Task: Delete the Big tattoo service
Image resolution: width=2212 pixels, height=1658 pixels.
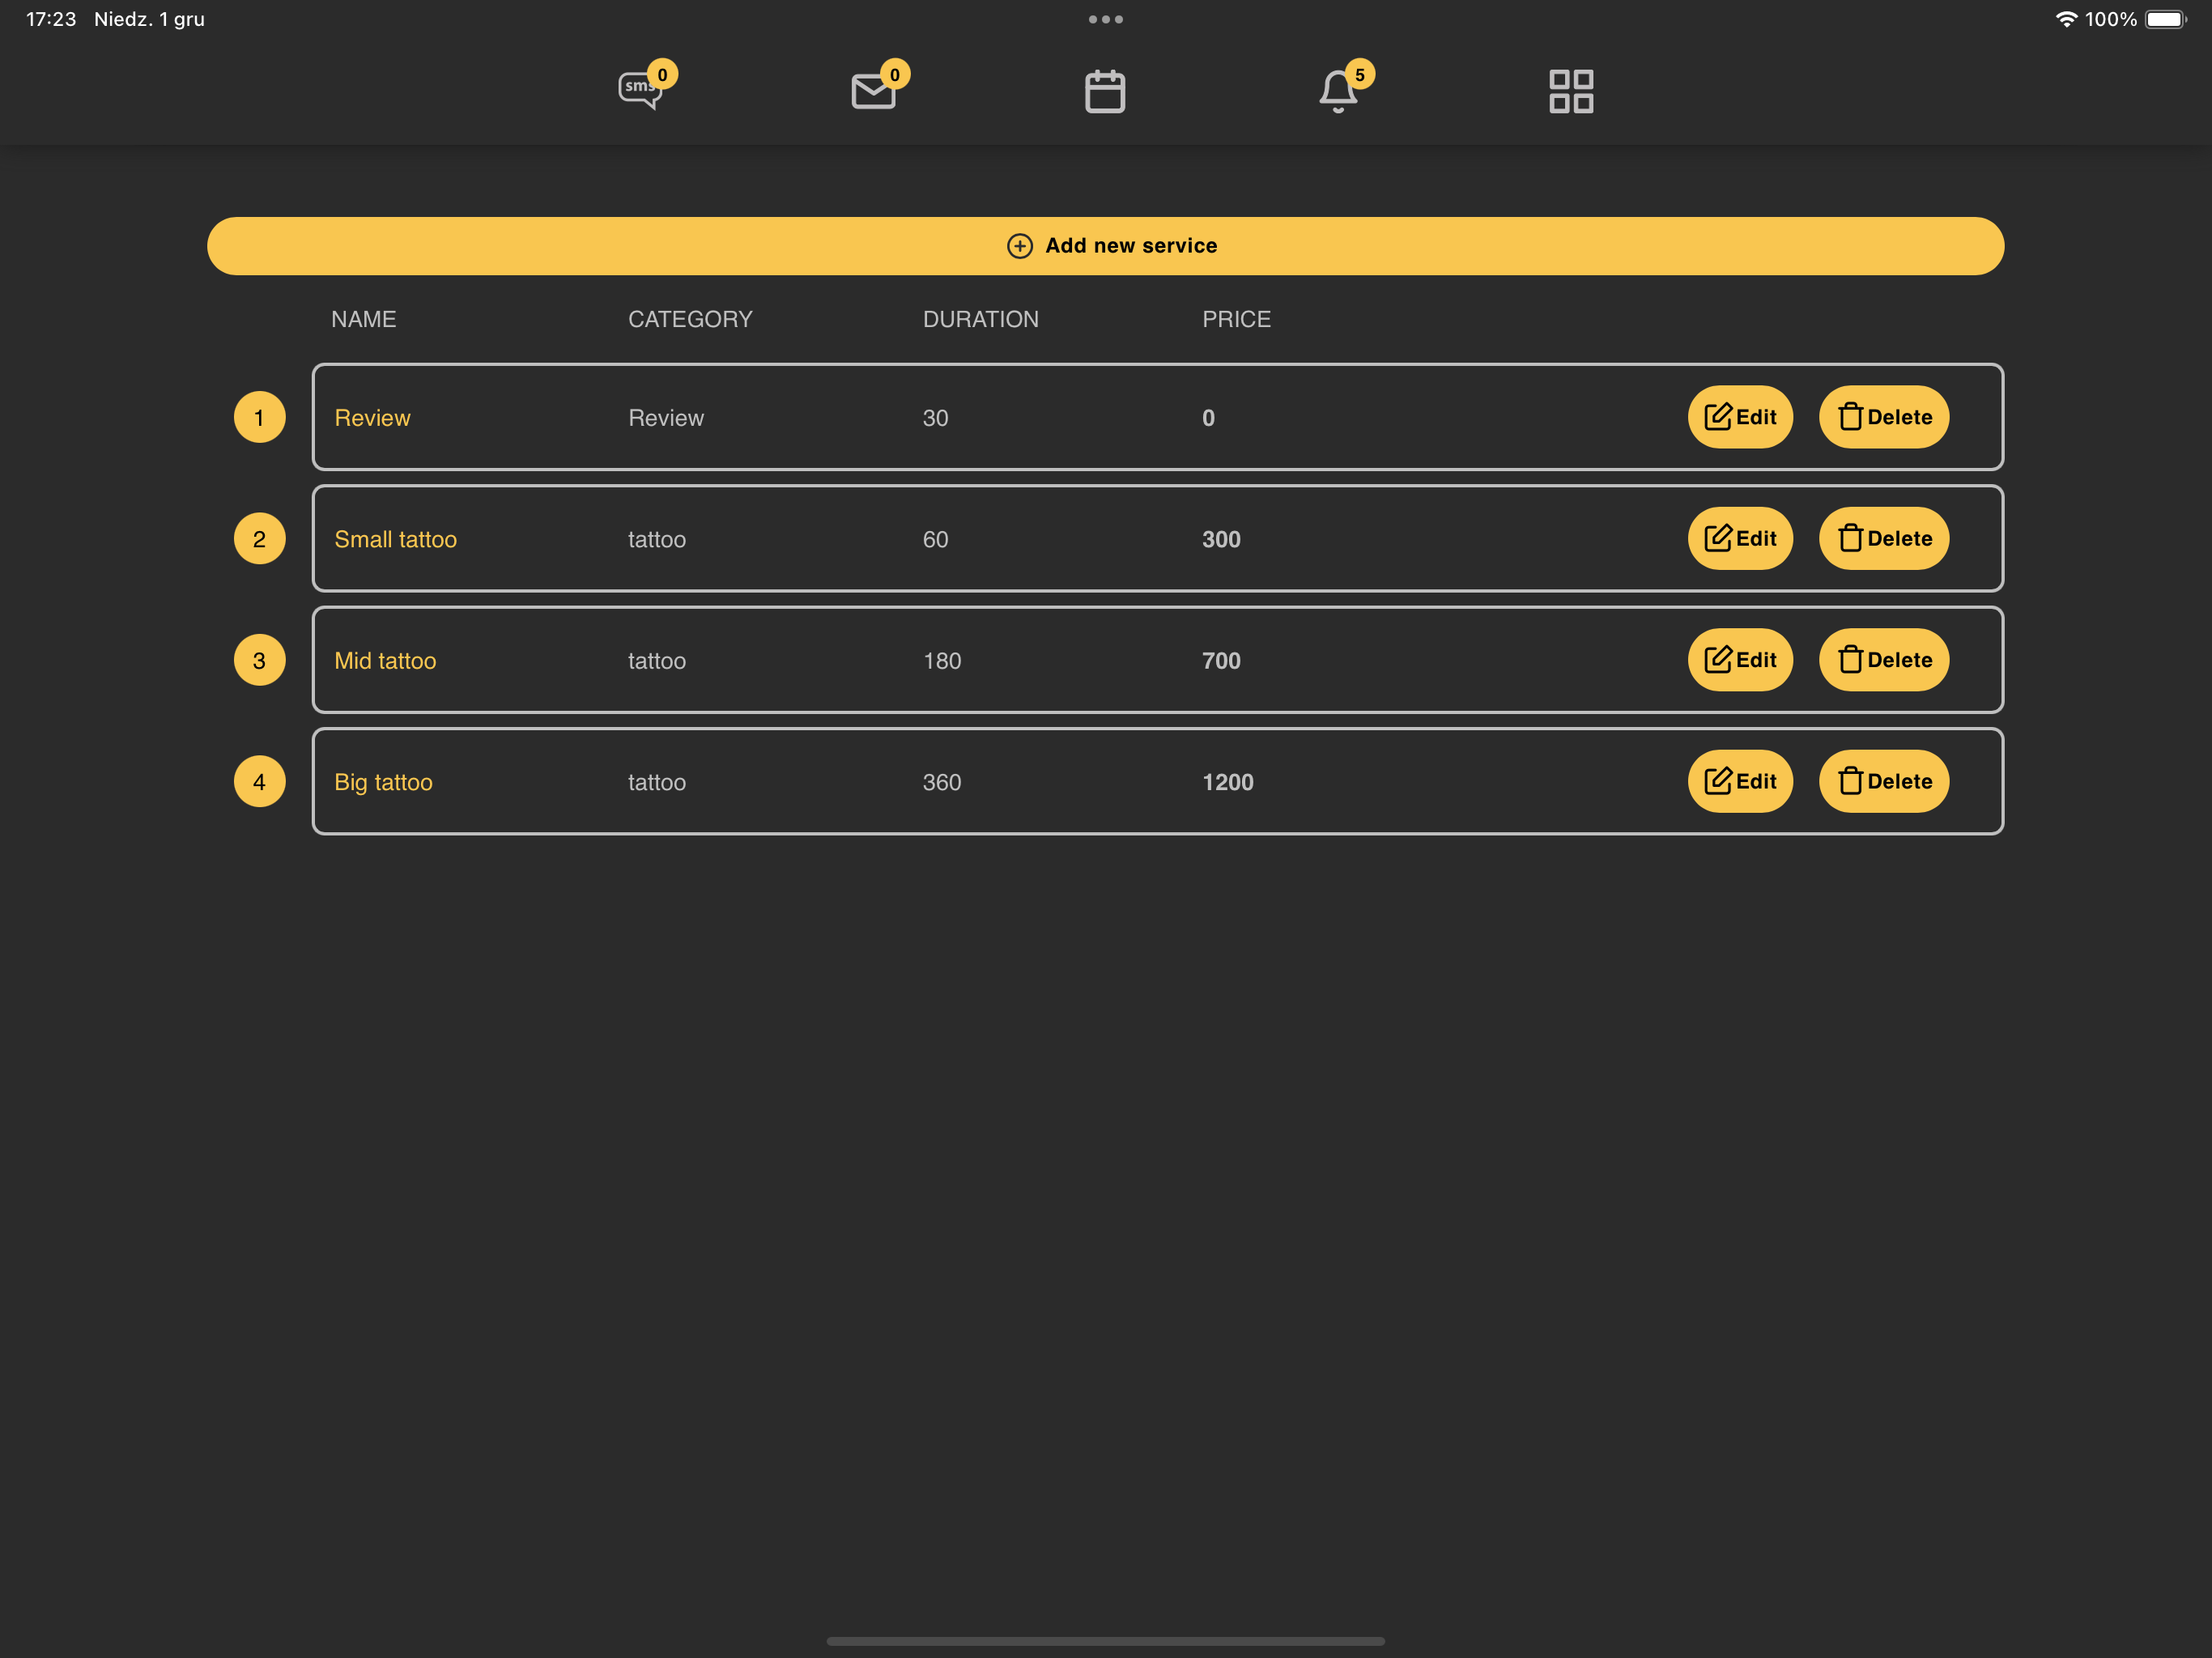Action: coord(1884,782)
